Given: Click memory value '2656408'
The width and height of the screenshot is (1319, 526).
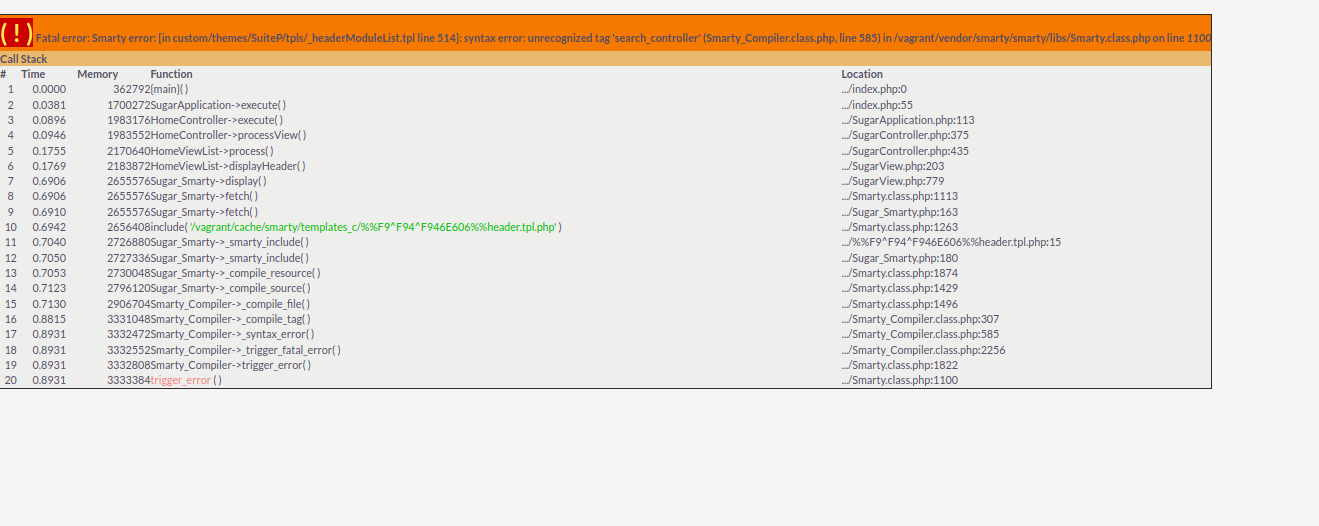Looking at the screenshot, I should click(129, 227).
